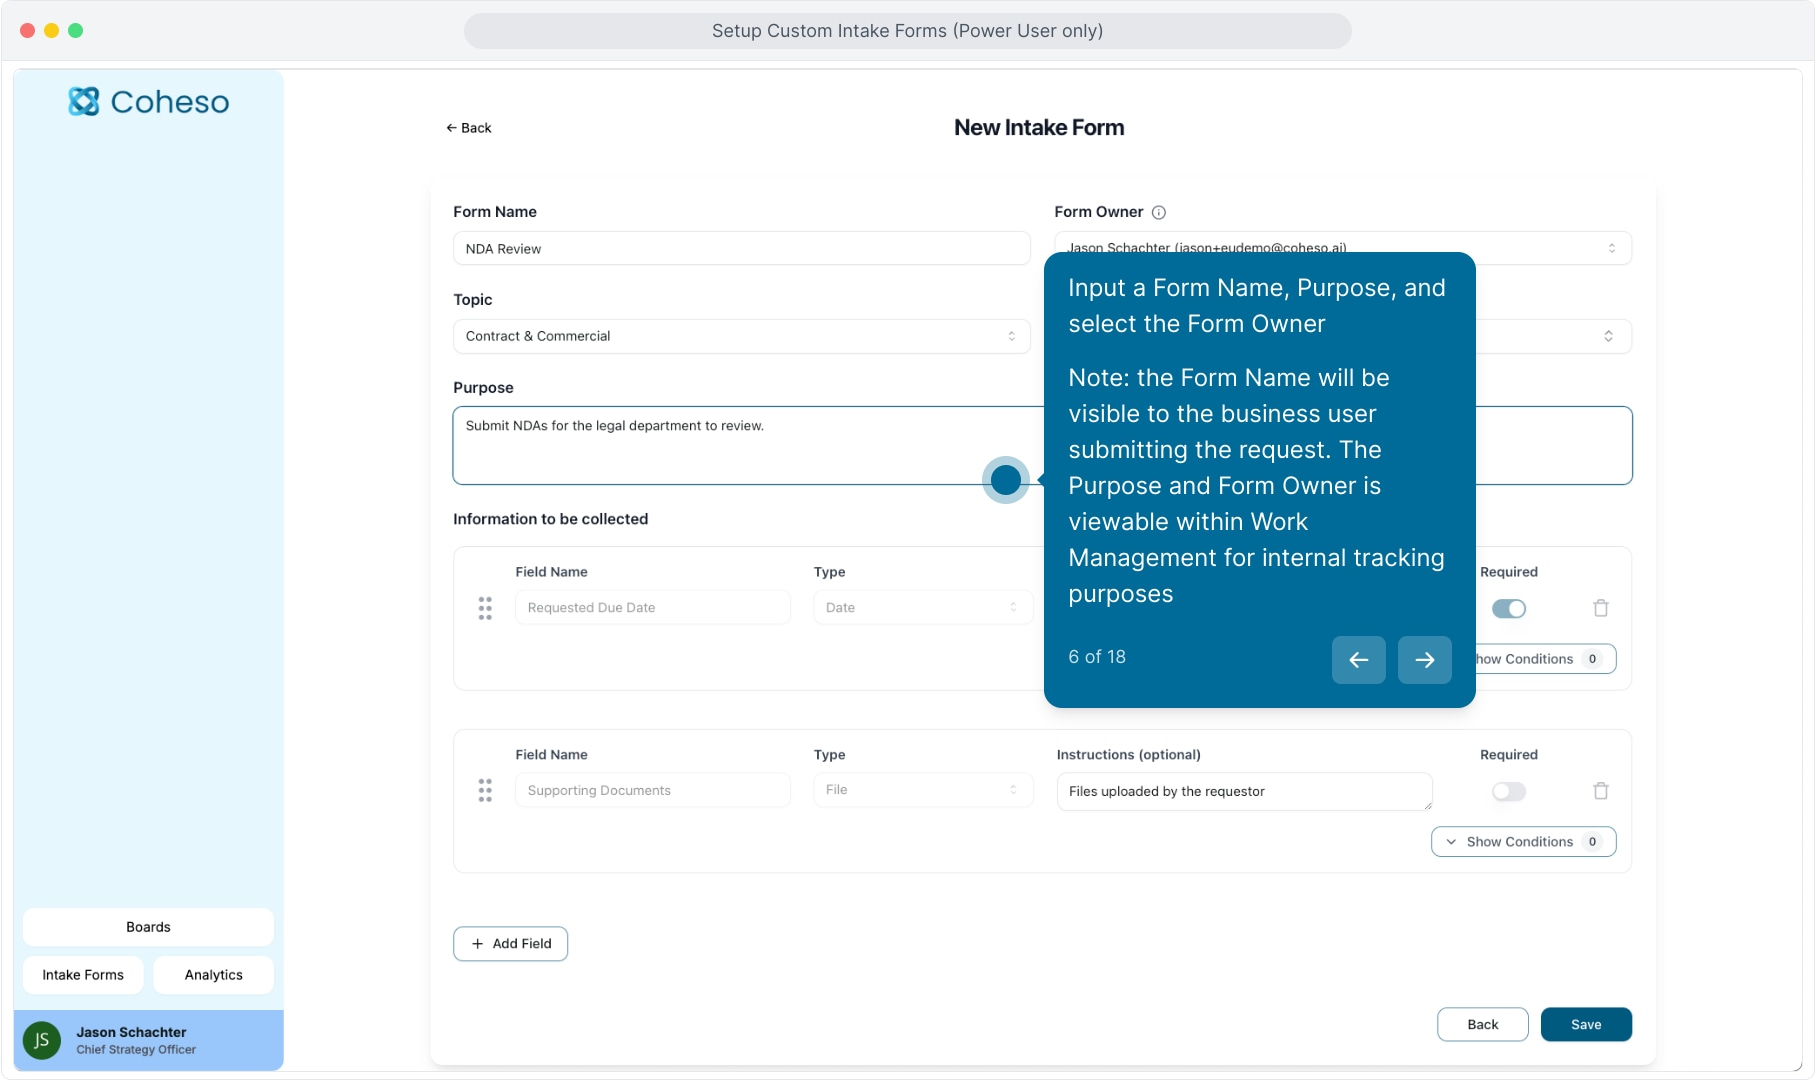Grab the drag handle for Requested Due Date
The image size is (1816, 1080).
click(x=485, y=608)
